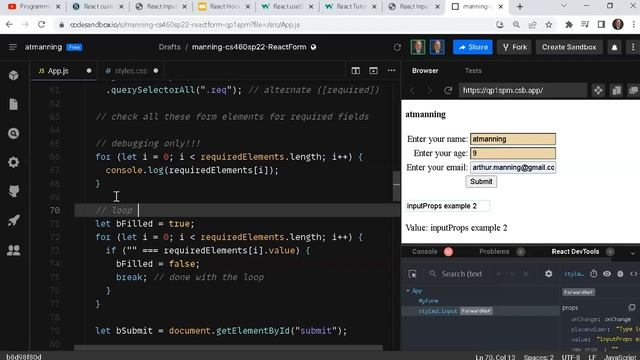Open Configuration gear icon in sidebar

click(x=13, y=162)
